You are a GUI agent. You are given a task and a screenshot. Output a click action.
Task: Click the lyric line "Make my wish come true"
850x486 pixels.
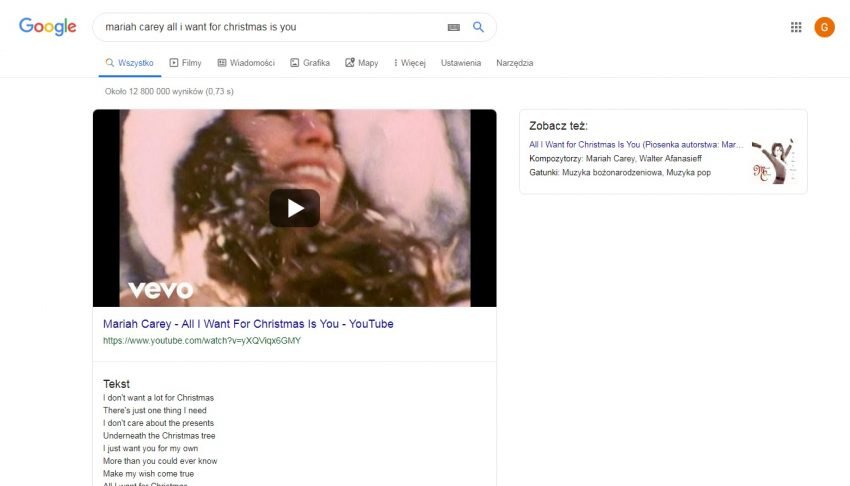148,474
